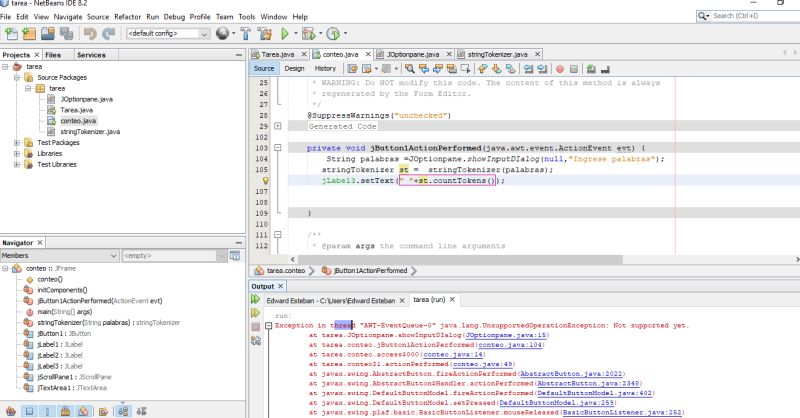Image resolution: width=800 pixels, height=418 pixels.
Task: Open the Tools menu
Action: pyautogui.click(x=246, y=16)
